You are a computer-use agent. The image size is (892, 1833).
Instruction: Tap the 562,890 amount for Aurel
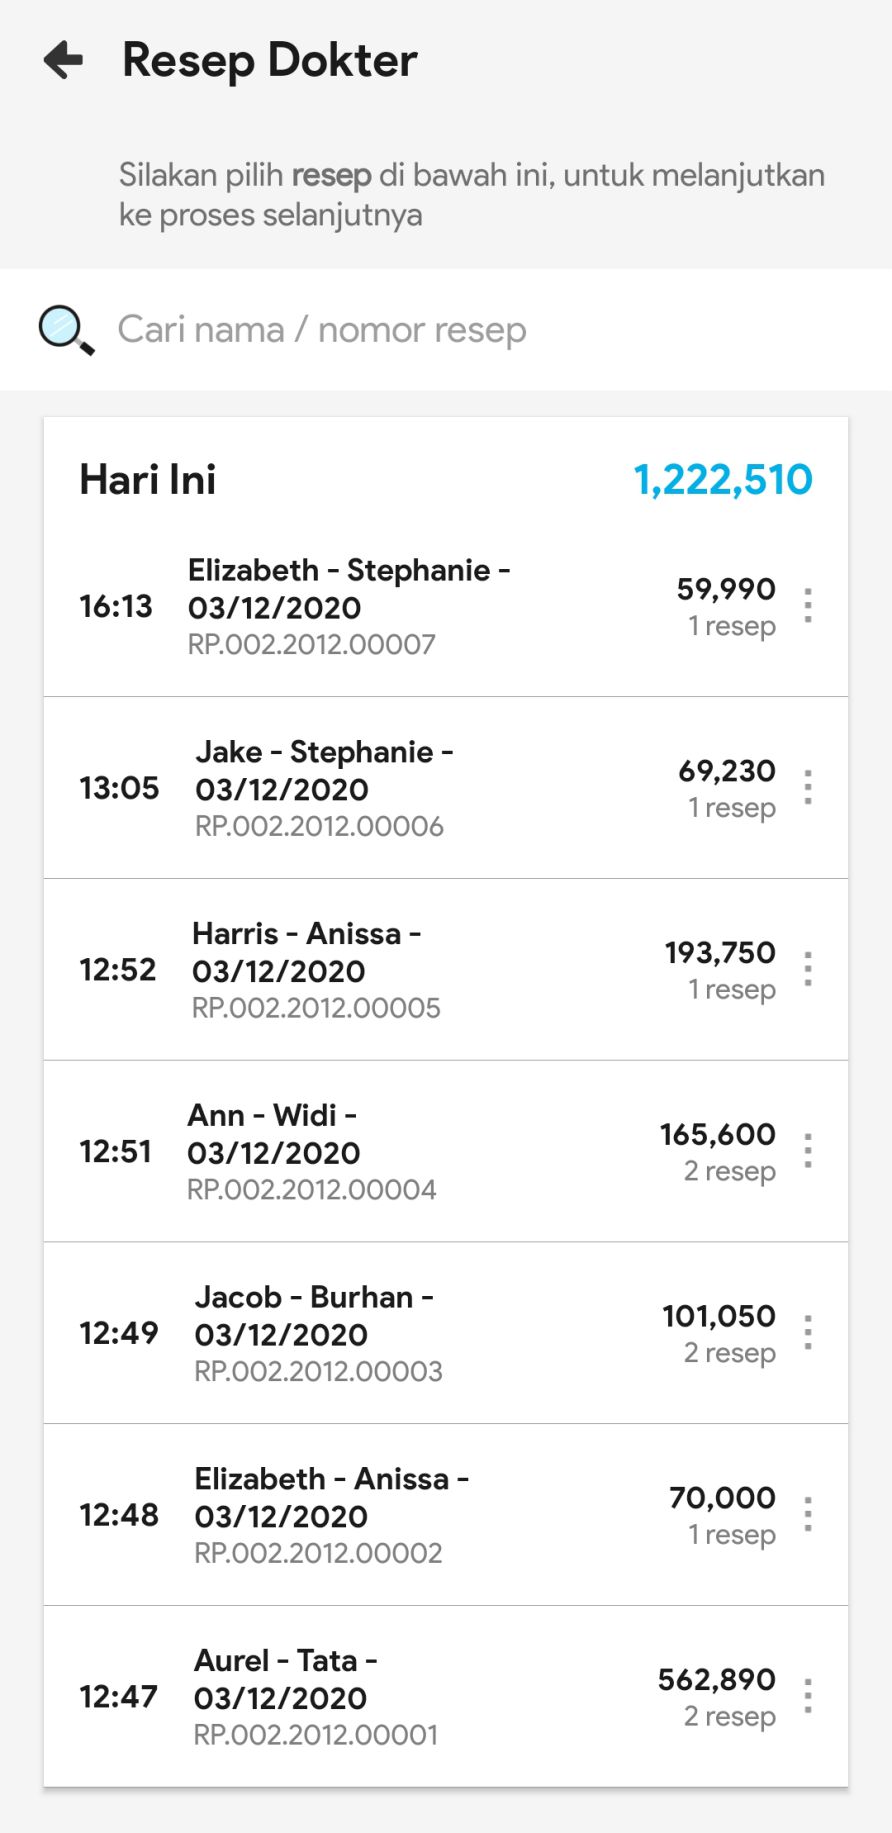716,1680
